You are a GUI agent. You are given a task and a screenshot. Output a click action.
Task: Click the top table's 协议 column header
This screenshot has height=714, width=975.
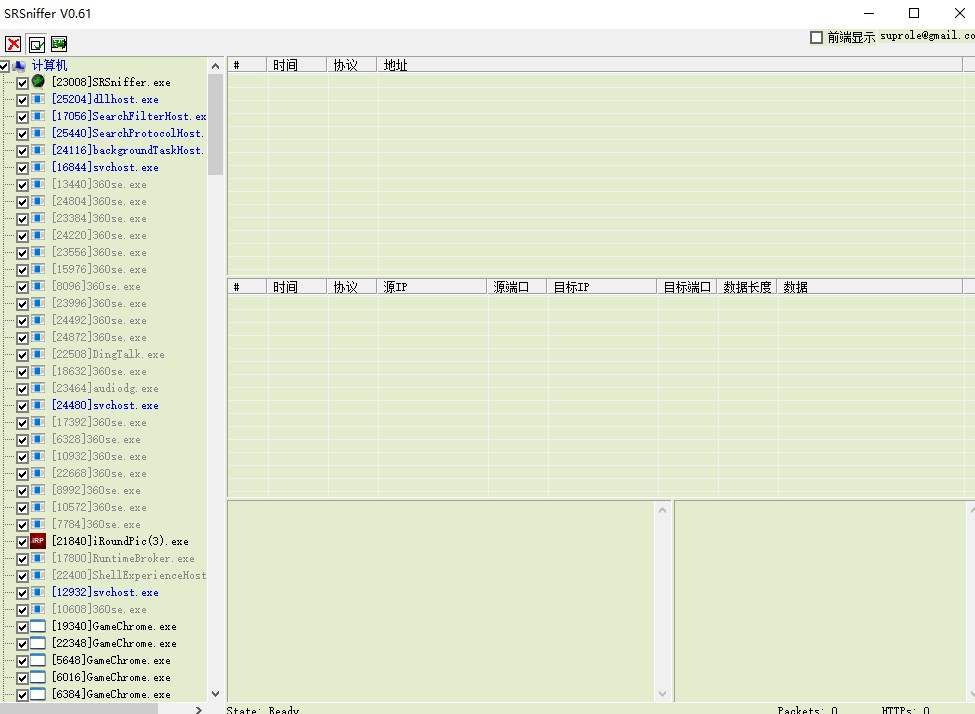coord(352,65)
